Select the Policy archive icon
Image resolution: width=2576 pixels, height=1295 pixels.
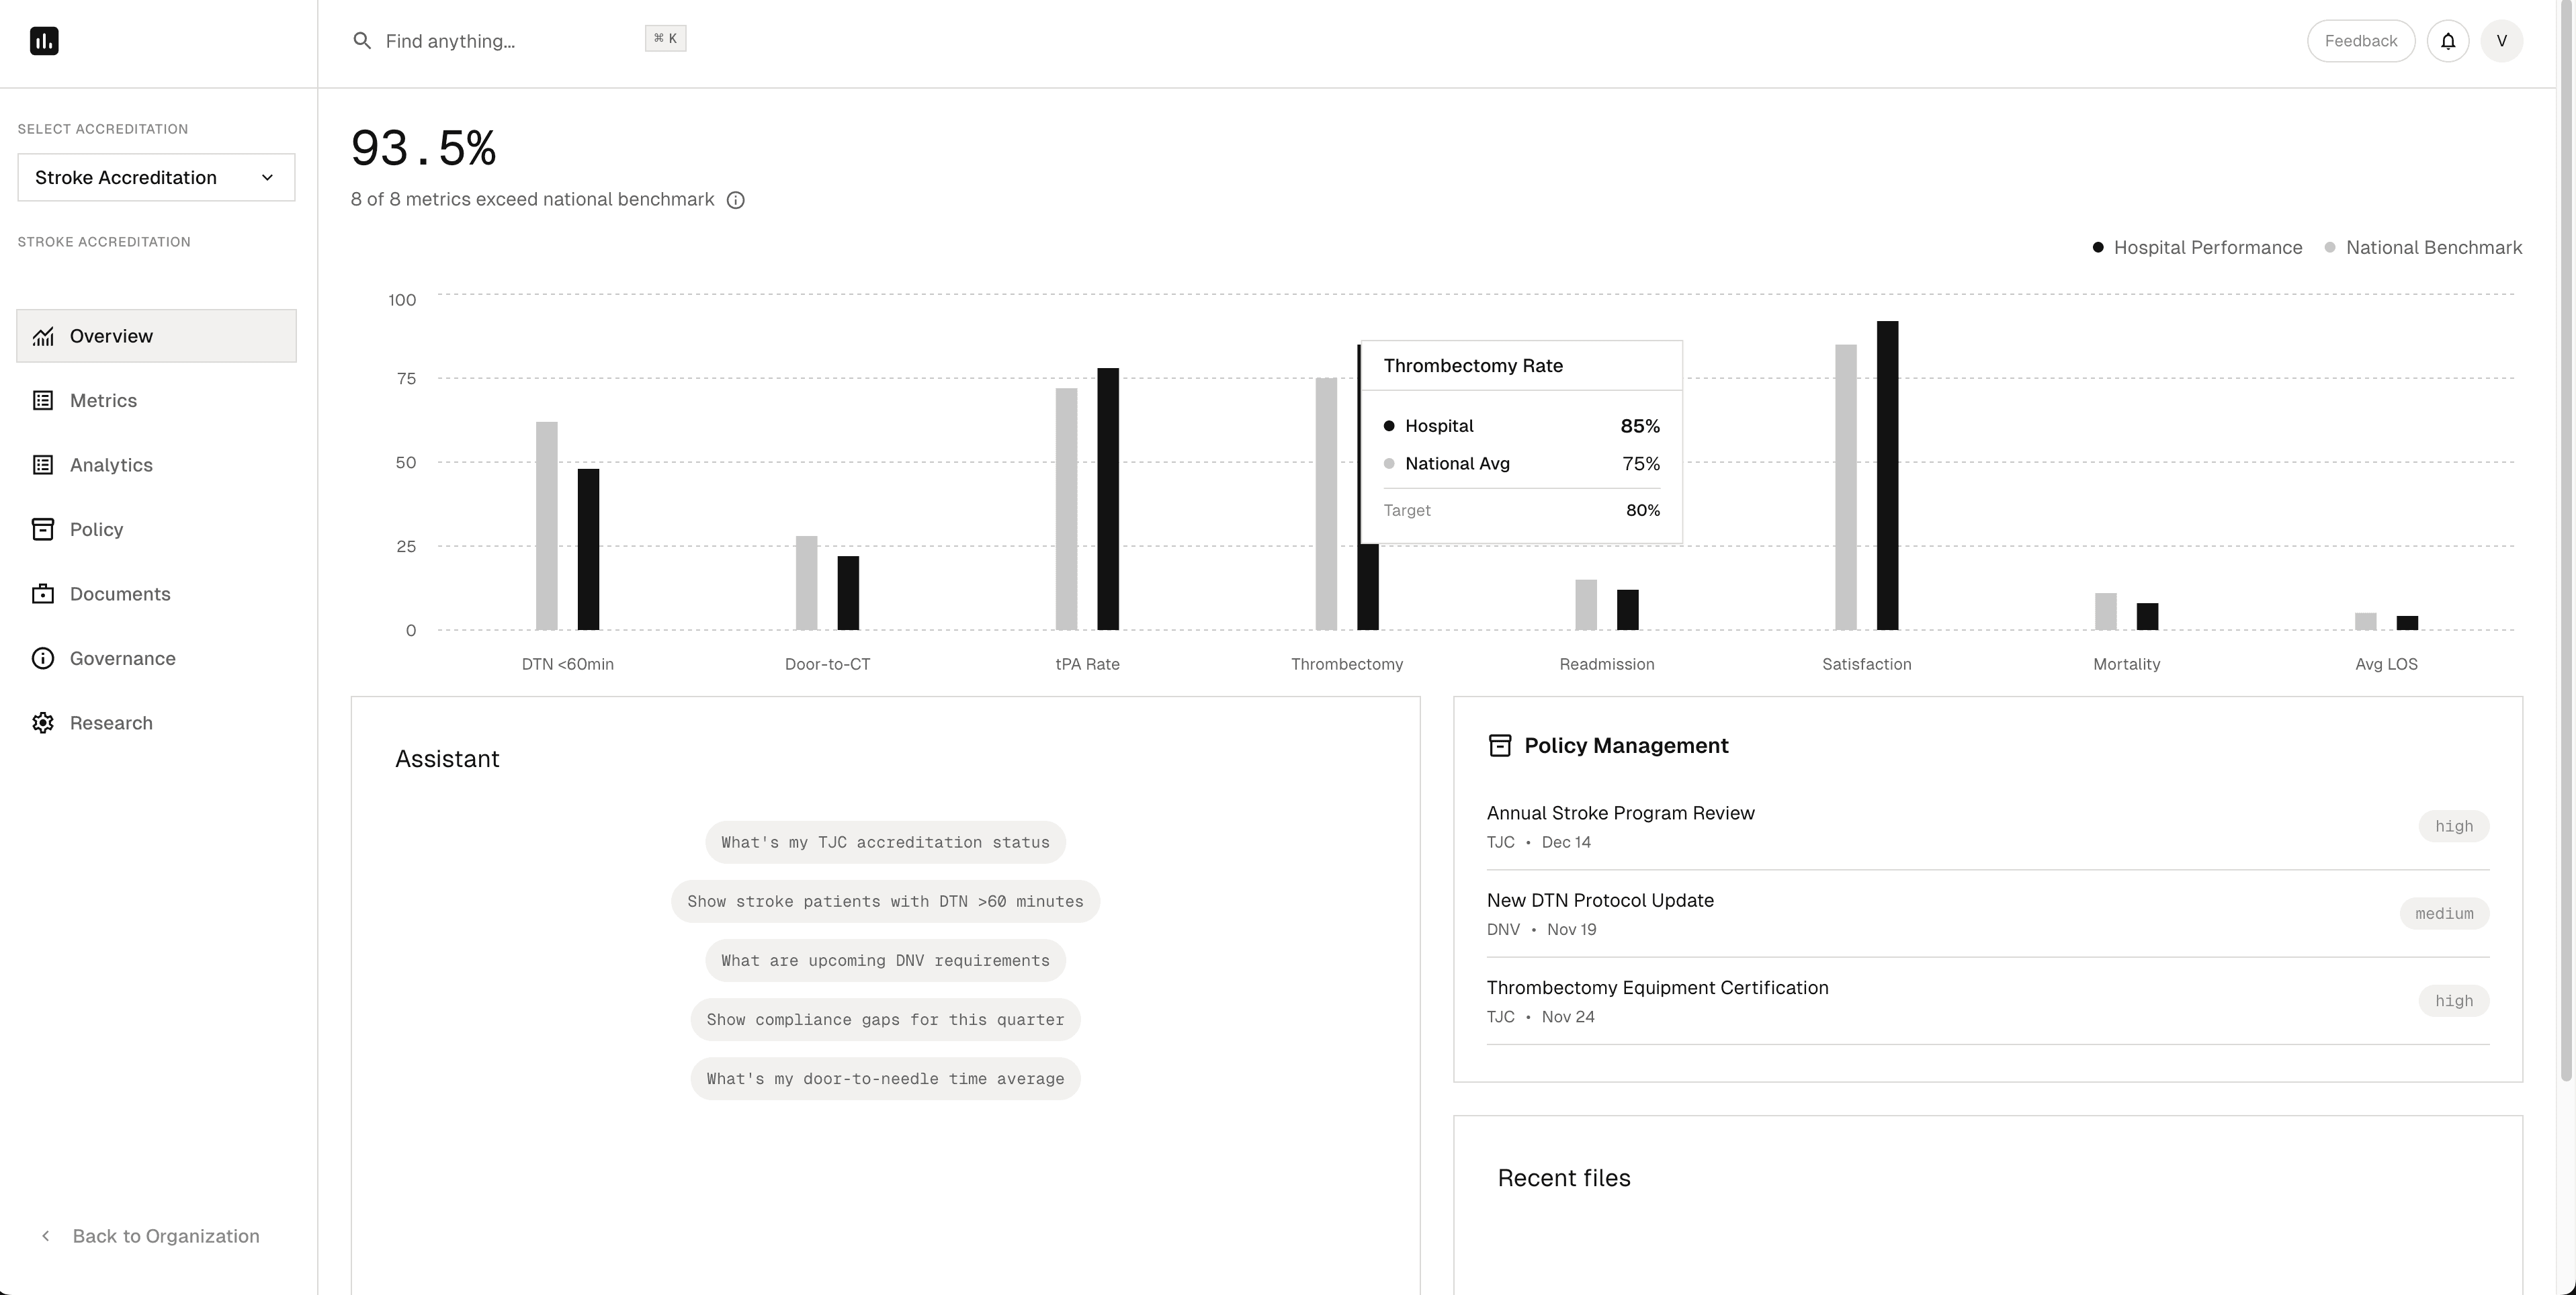(43, 529)
